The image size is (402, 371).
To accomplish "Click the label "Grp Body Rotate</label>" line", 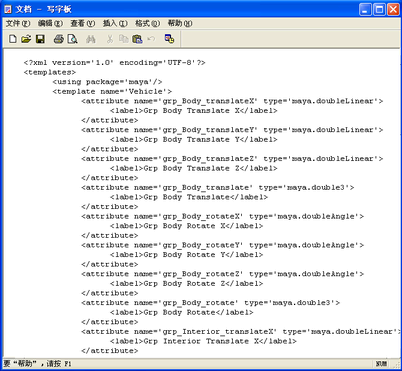I will (x=182, y=313).
